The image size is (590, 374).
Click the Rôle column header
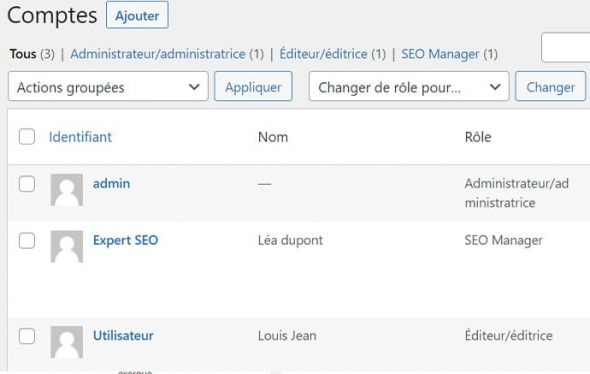478,137
